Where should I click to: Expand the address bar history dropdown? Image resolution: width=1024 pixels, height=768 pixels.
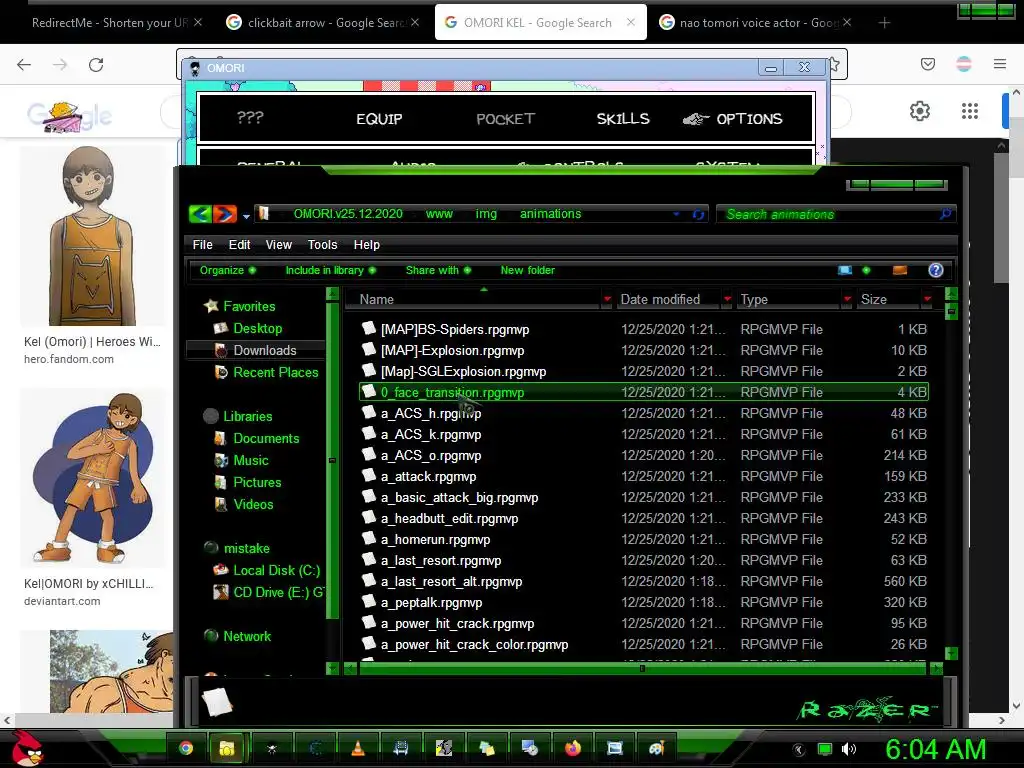tap(676, 214)
